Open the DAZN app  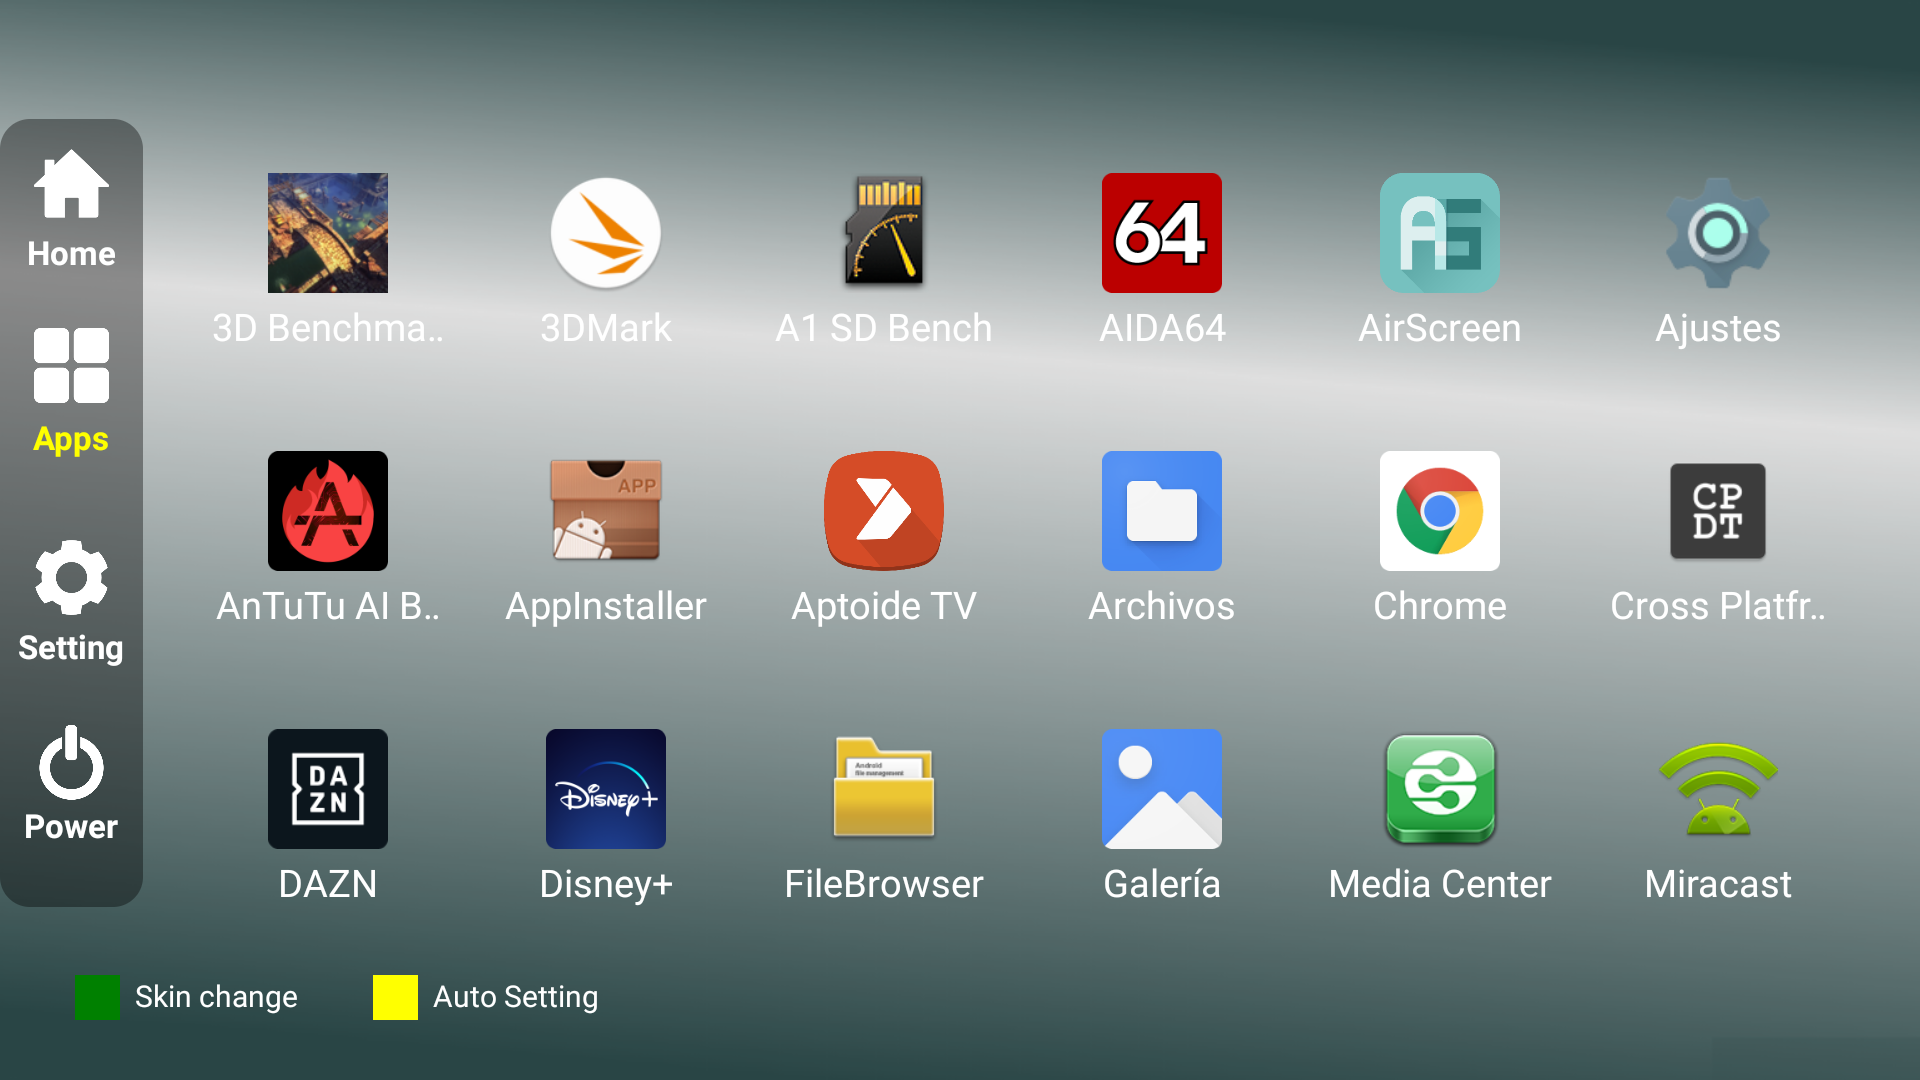pyautogui.click(x=327, y=789)
